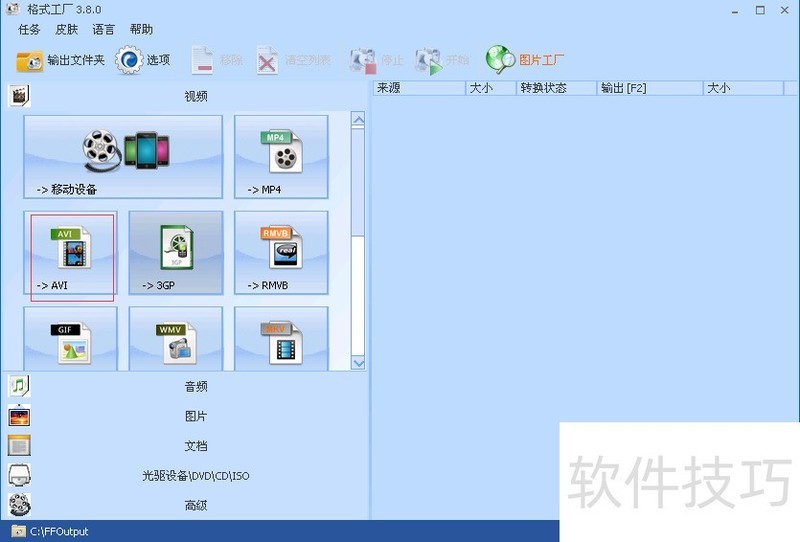Click the 开始 start toolbar button
The image size is (800, 542).
442,61
